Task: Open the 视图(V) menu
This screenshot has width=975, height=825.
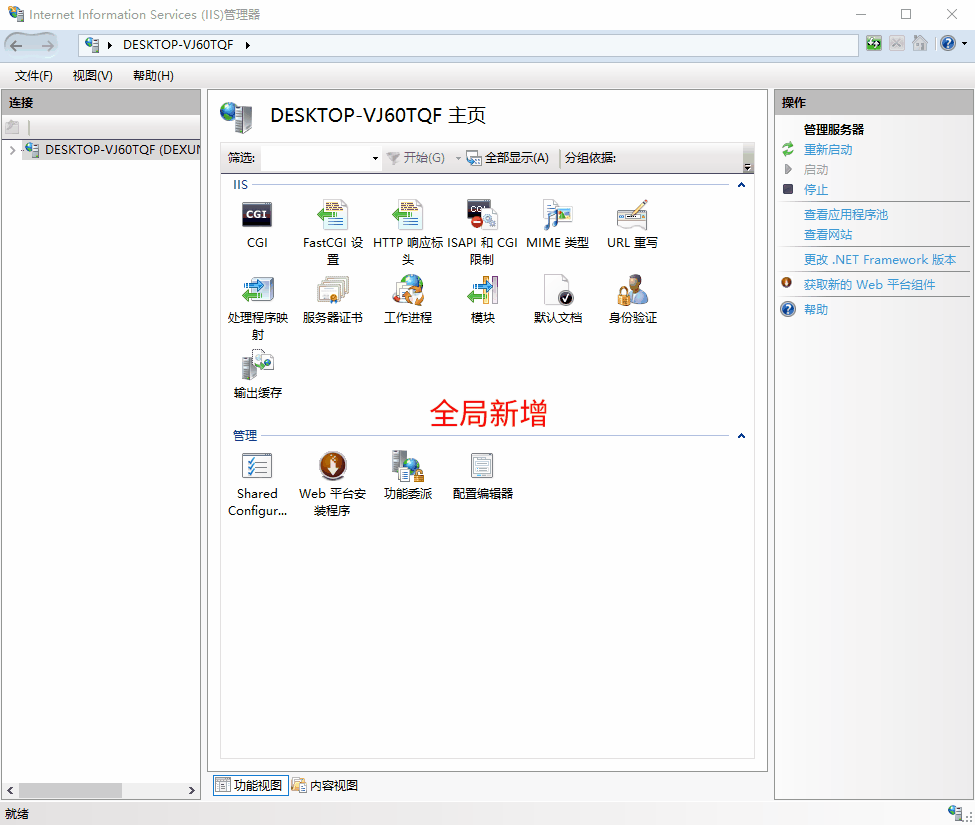Action: (x=92, y=76)
